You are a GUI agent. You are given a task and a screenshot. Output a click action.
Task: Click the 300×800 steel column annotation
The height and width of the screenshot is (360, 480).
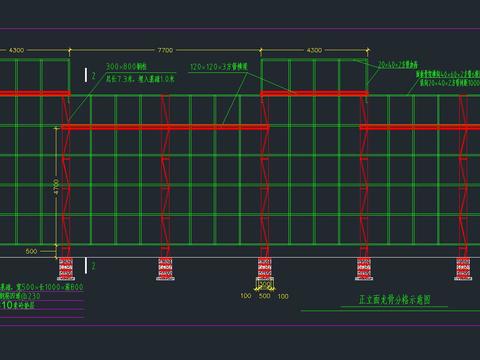click(x=126, y=67)
